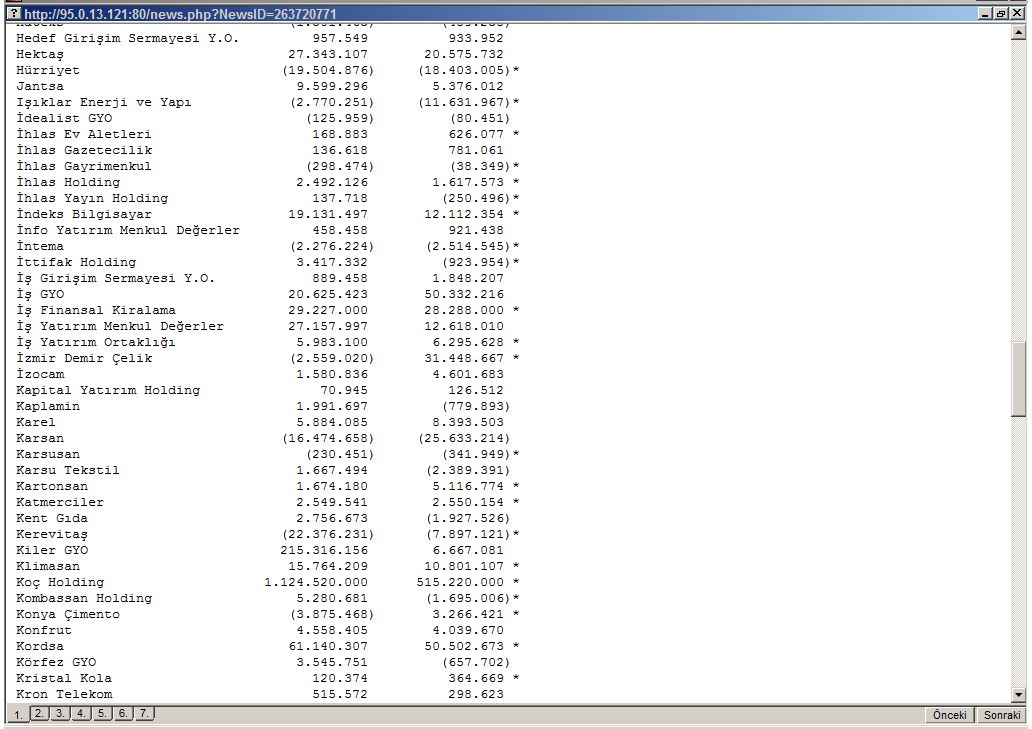Select Kombassan Holding
Image resolution: width=1032 pixels, height=729 pixels.
click(84, 598)
